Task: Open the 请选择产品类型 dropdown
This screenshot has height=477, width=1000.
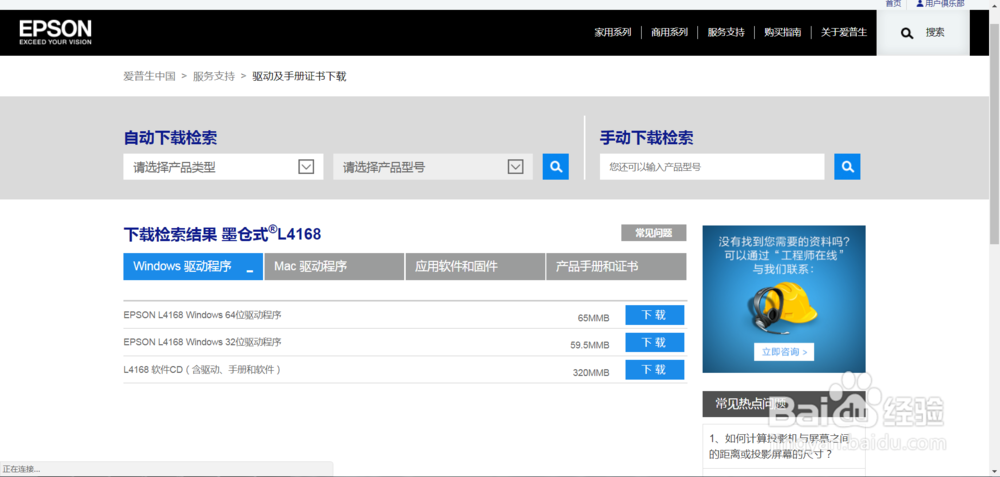Action: click(223, 166)
